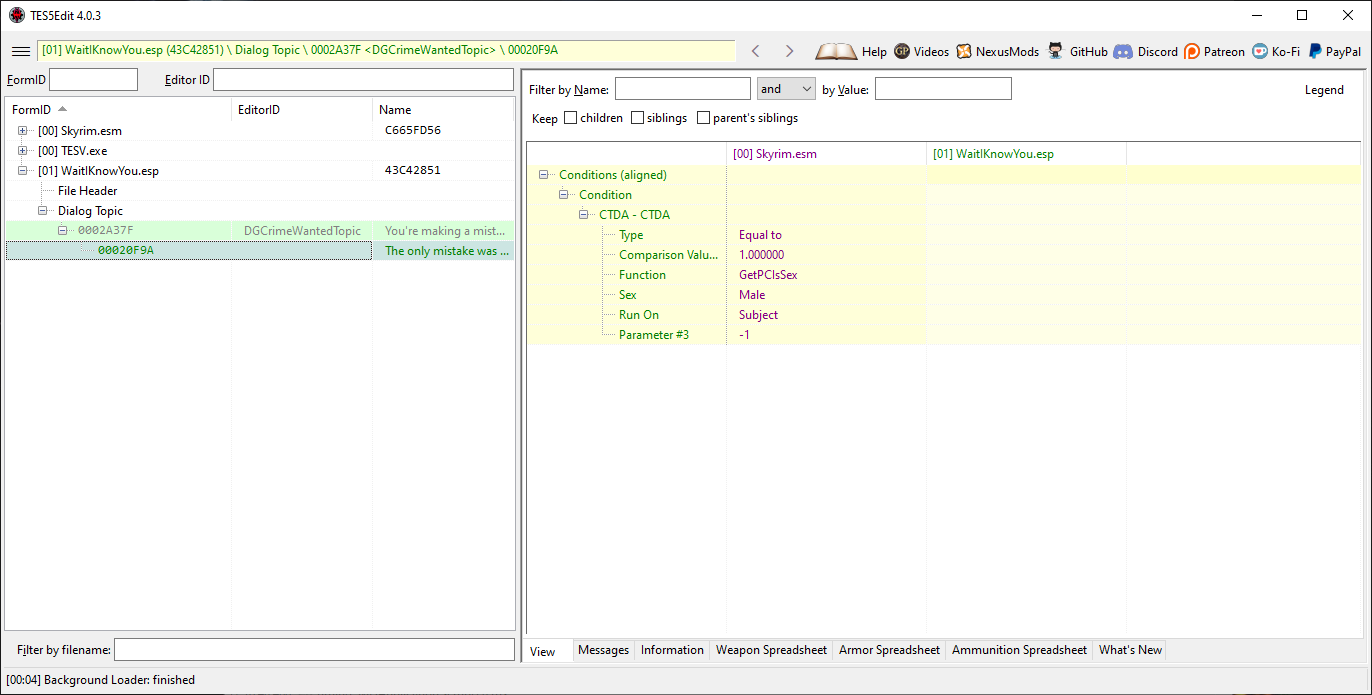Open the Discord icon
Viewport: 1372px width, 695px height.
pos(1123,51)
